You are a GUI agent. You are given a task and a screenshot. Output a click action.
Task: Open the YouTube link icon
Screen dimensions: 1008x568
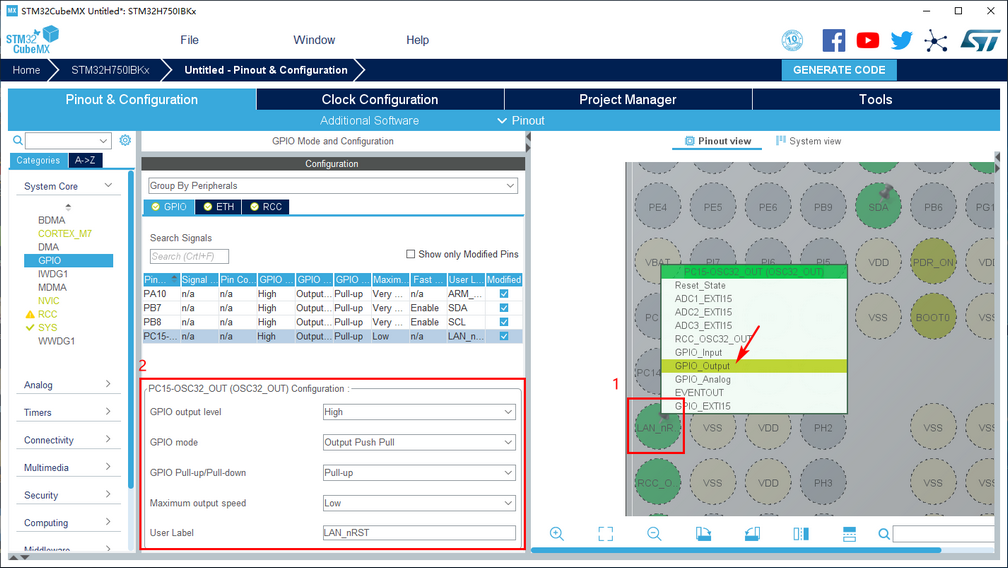click(868, 40)
